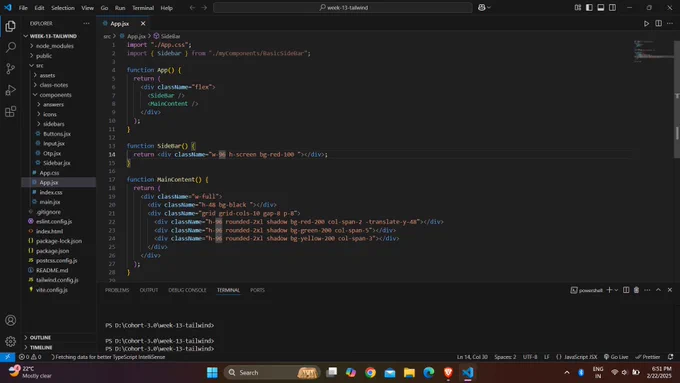
Task: Open errors and warnings status indicator
Action: (x=30, y=357)
